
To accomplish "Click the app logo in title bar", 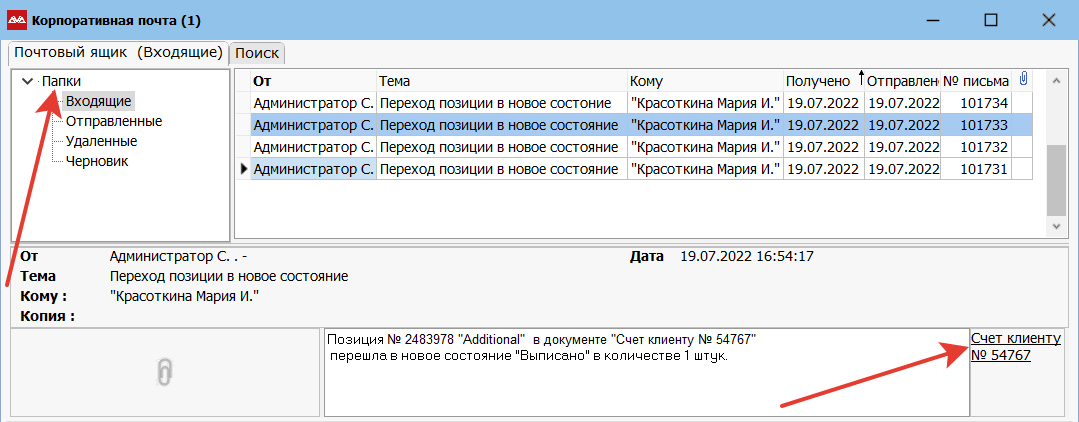I will tap(16, 21).
